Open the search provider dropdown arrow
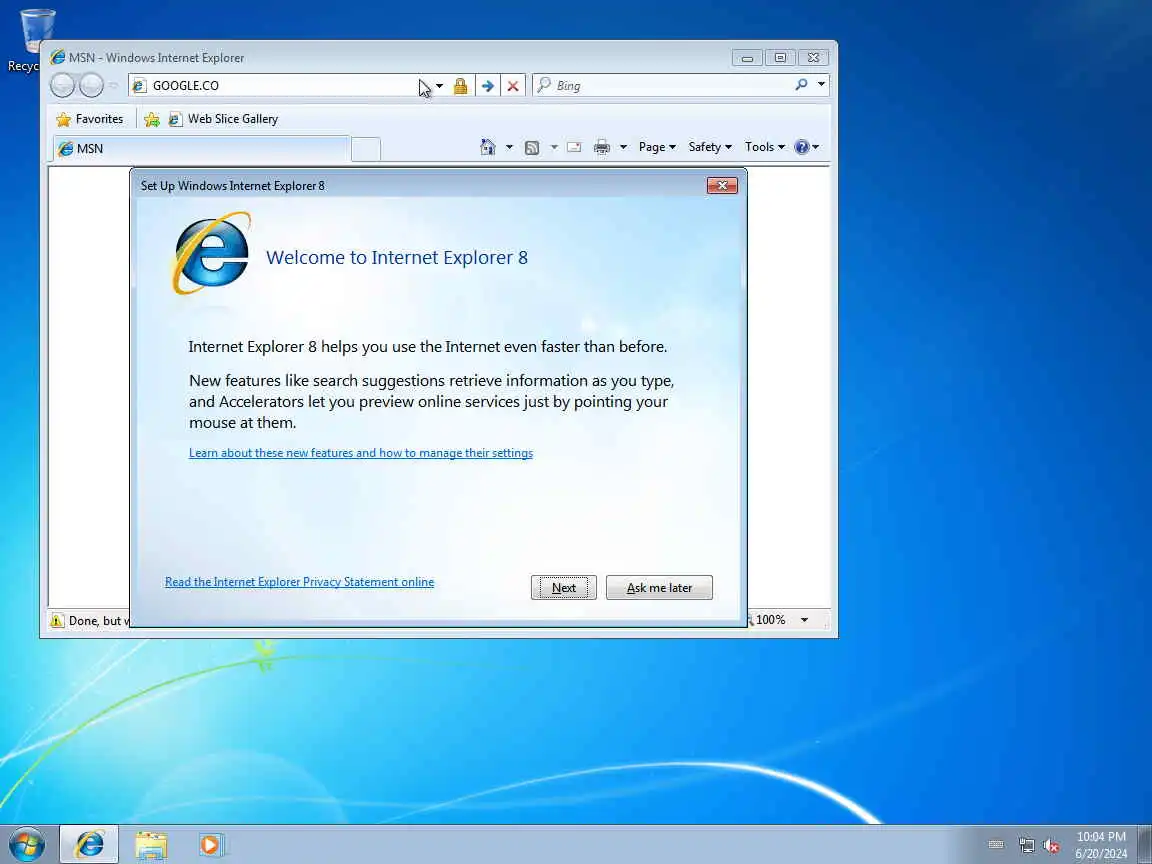 coord(821,84)
